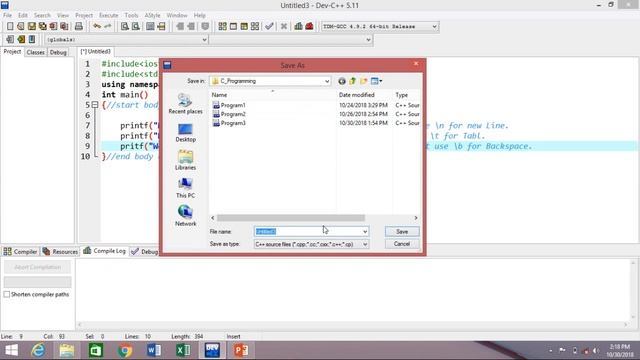The image size is (640, 360).
Task: Select Desktop in Save As sidebar
Action: point(185,132)
